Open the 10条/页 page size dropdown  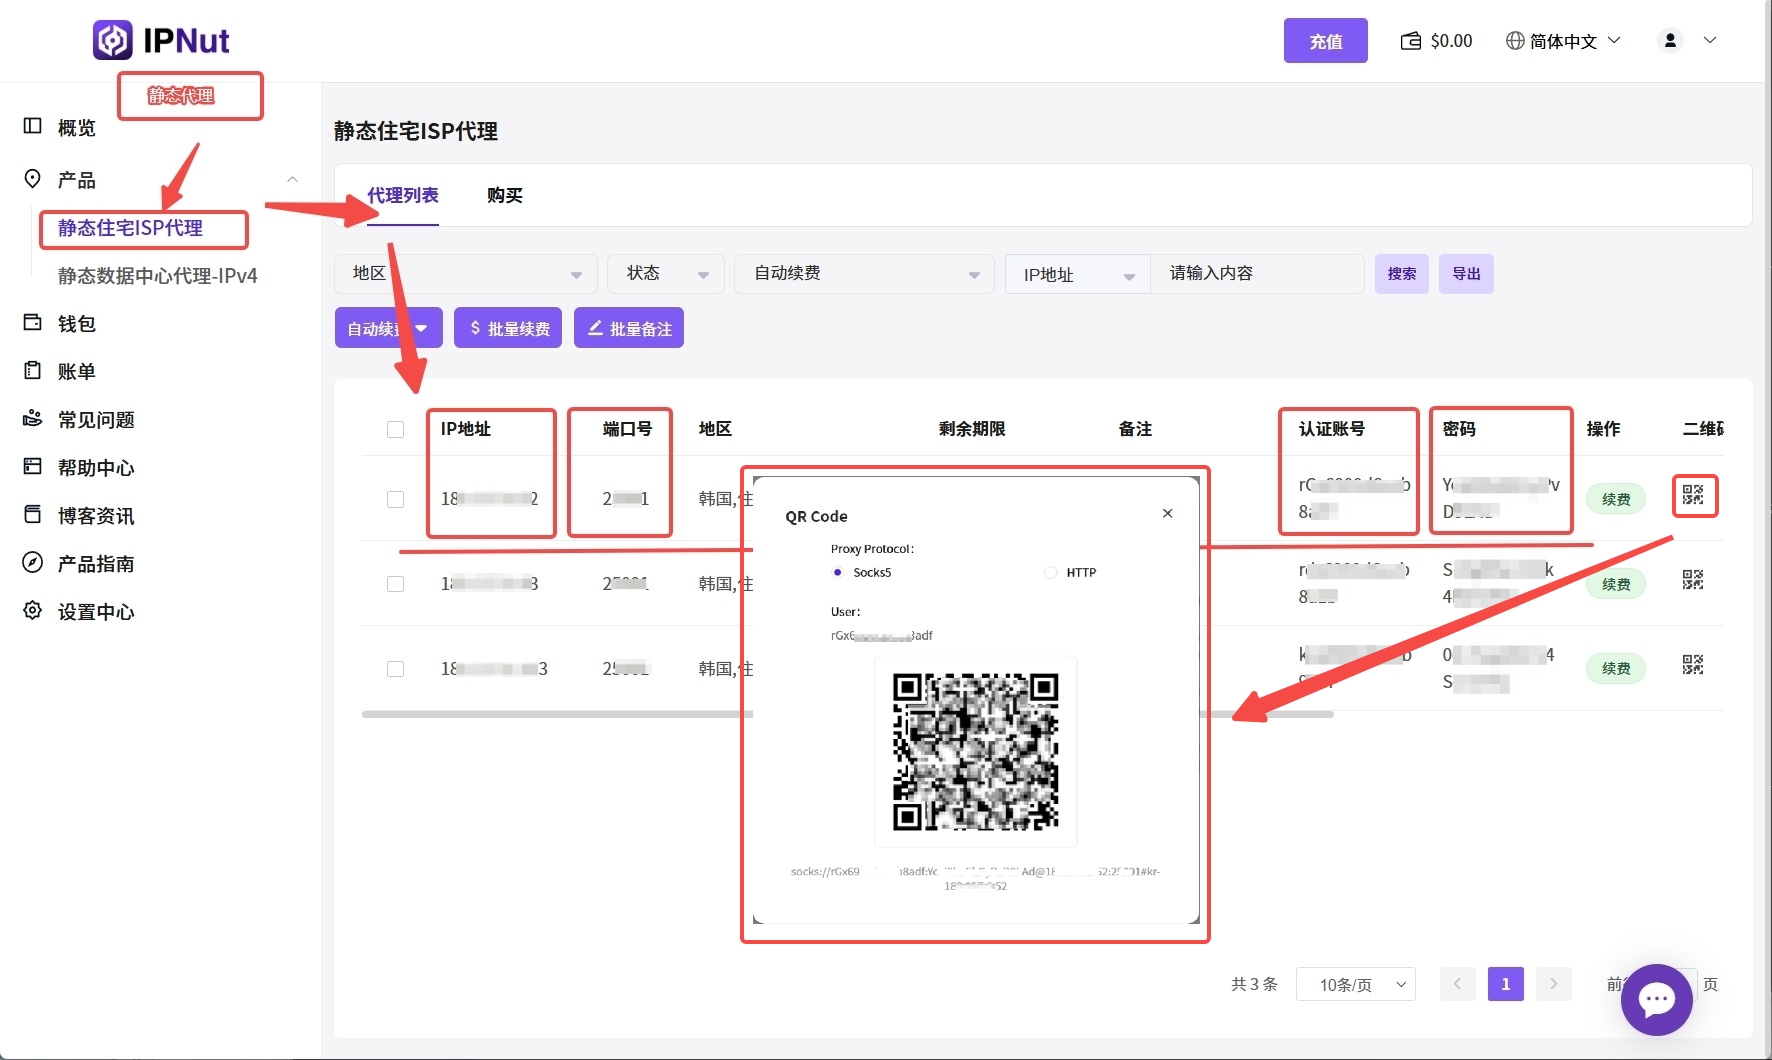[x=1355, y=985]
